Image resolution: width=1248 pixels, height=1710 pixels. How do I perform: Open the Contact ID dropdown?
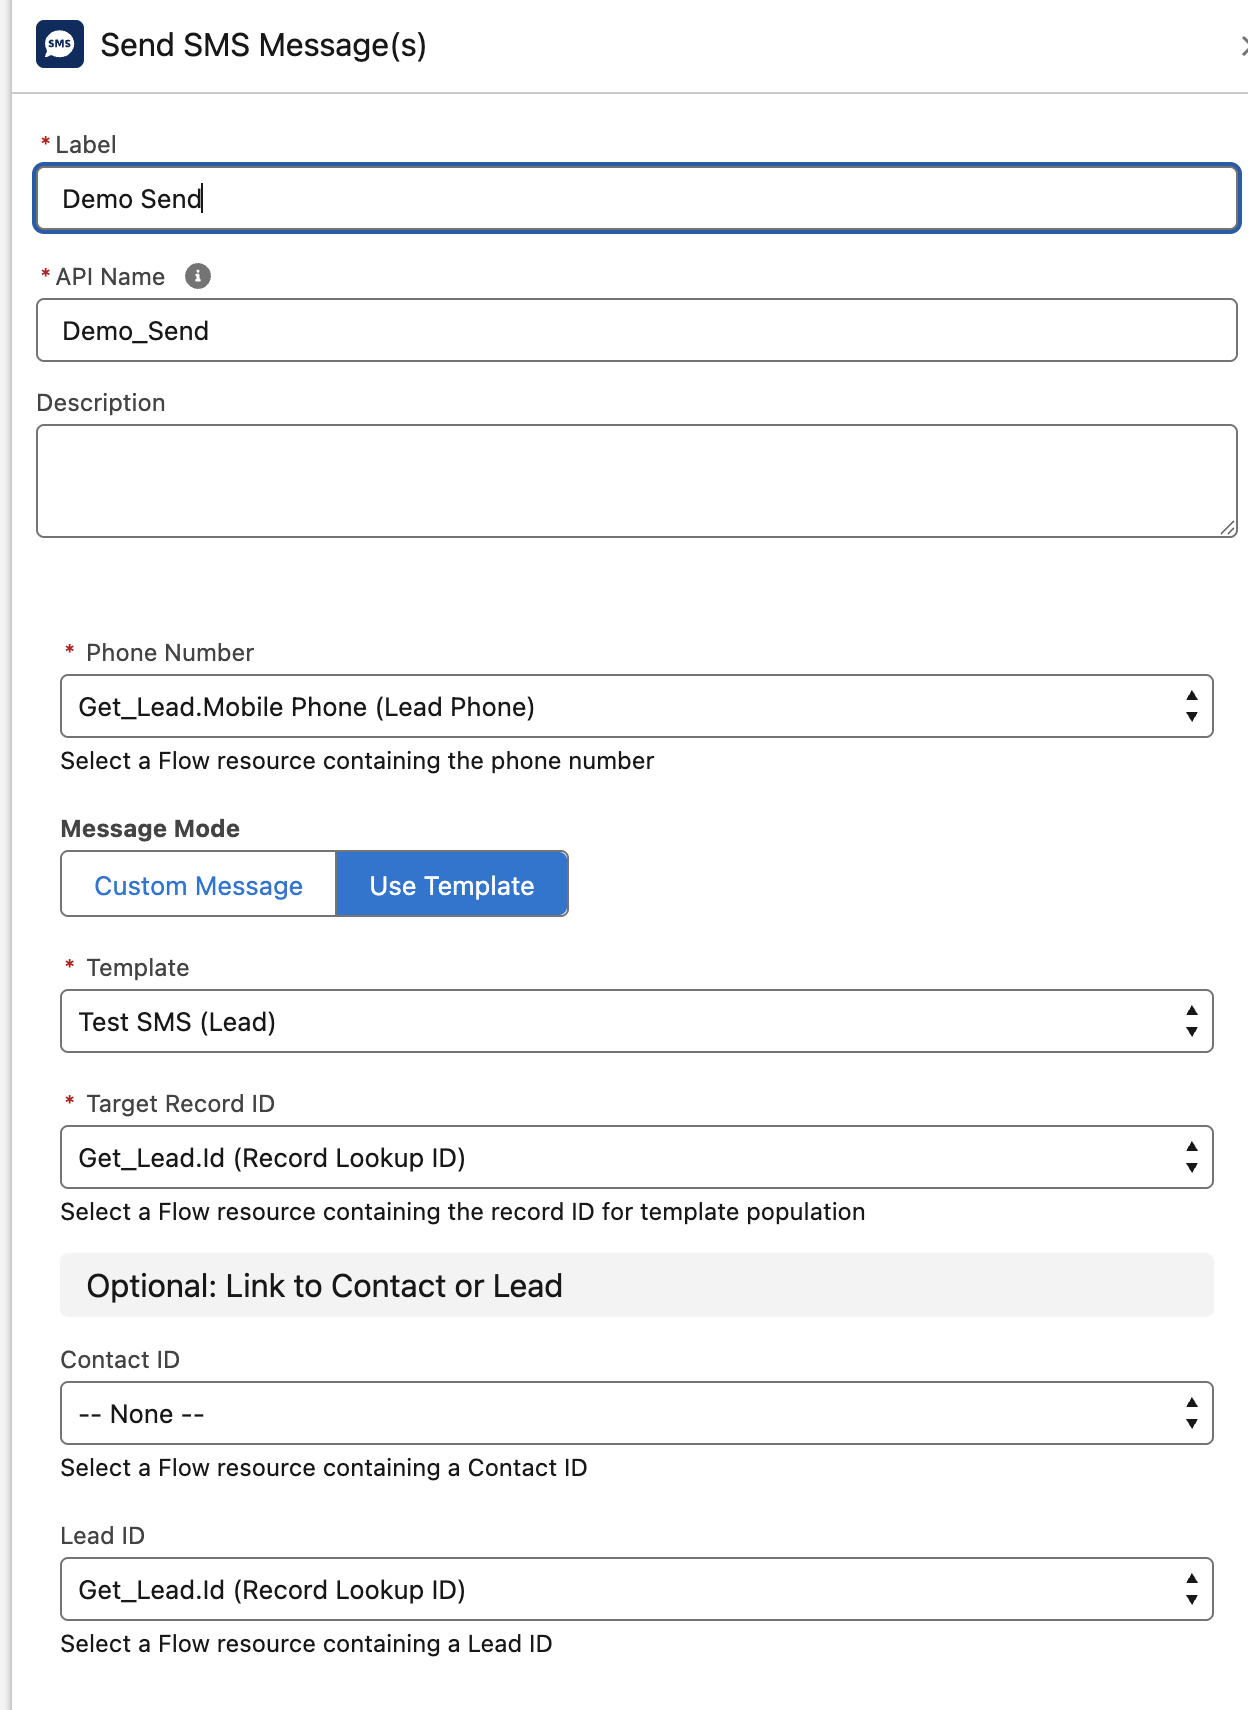pyautogui.click(x=636, y=1414)
